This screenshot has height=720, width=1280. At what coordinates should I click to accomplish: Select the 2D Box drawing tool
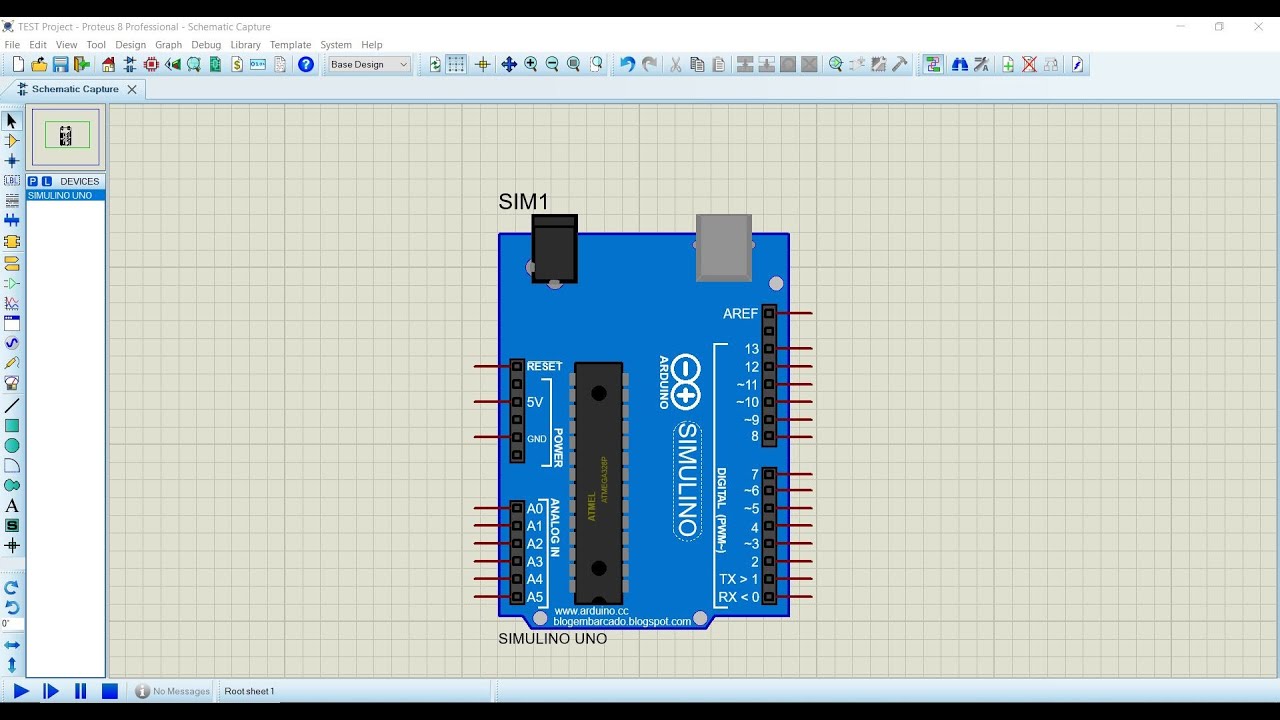click(12, 426)
